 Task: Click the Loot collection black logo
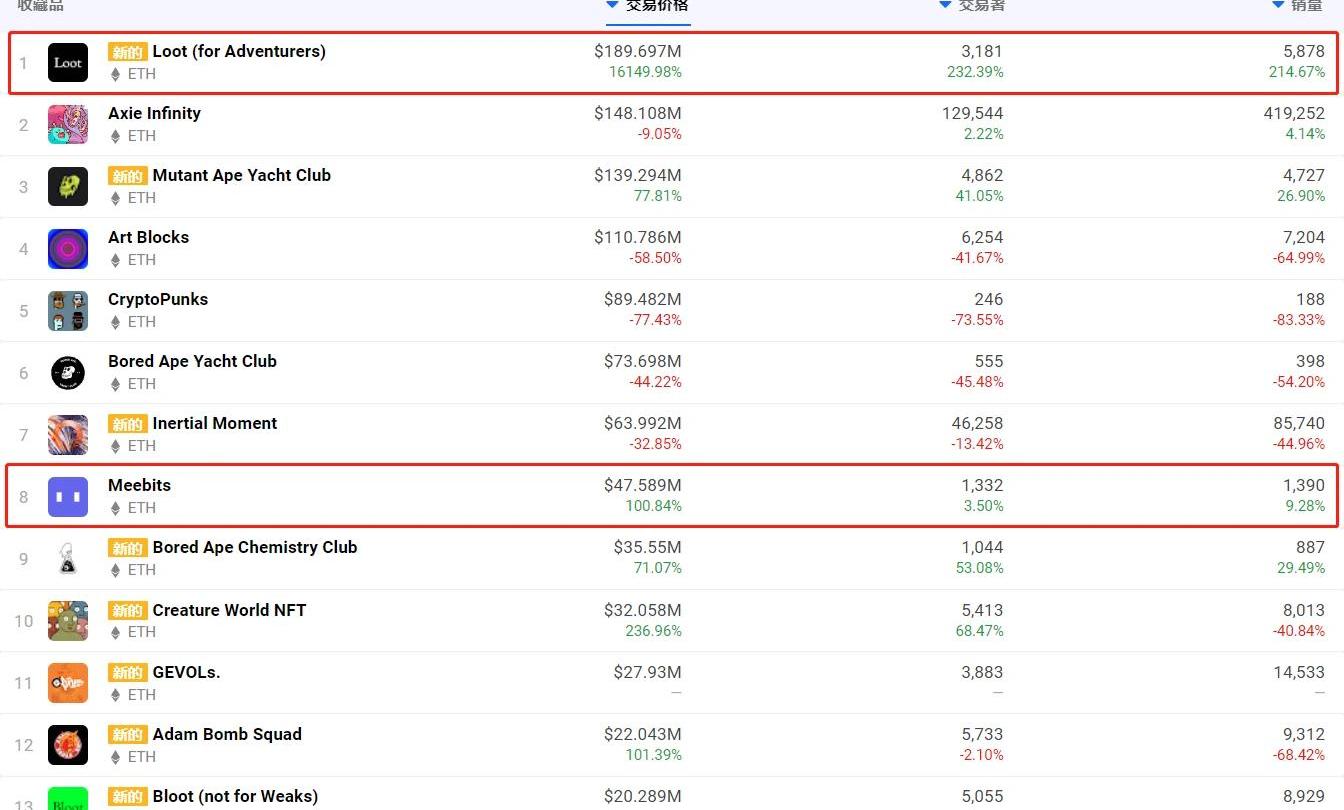click(68, 63)
